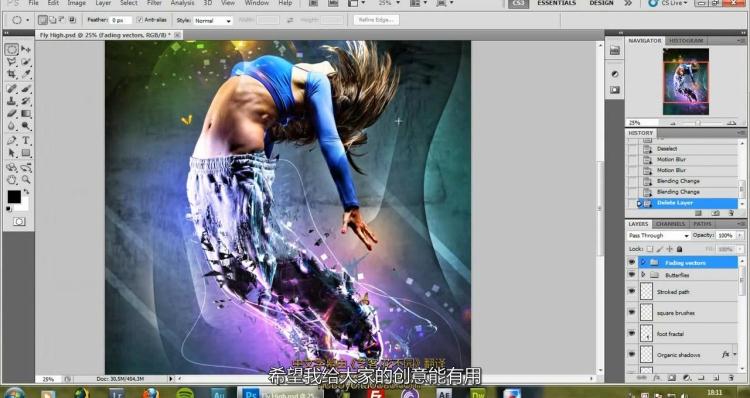Click the foreground color swatch

pyautogui.click(x=14, y=197)
